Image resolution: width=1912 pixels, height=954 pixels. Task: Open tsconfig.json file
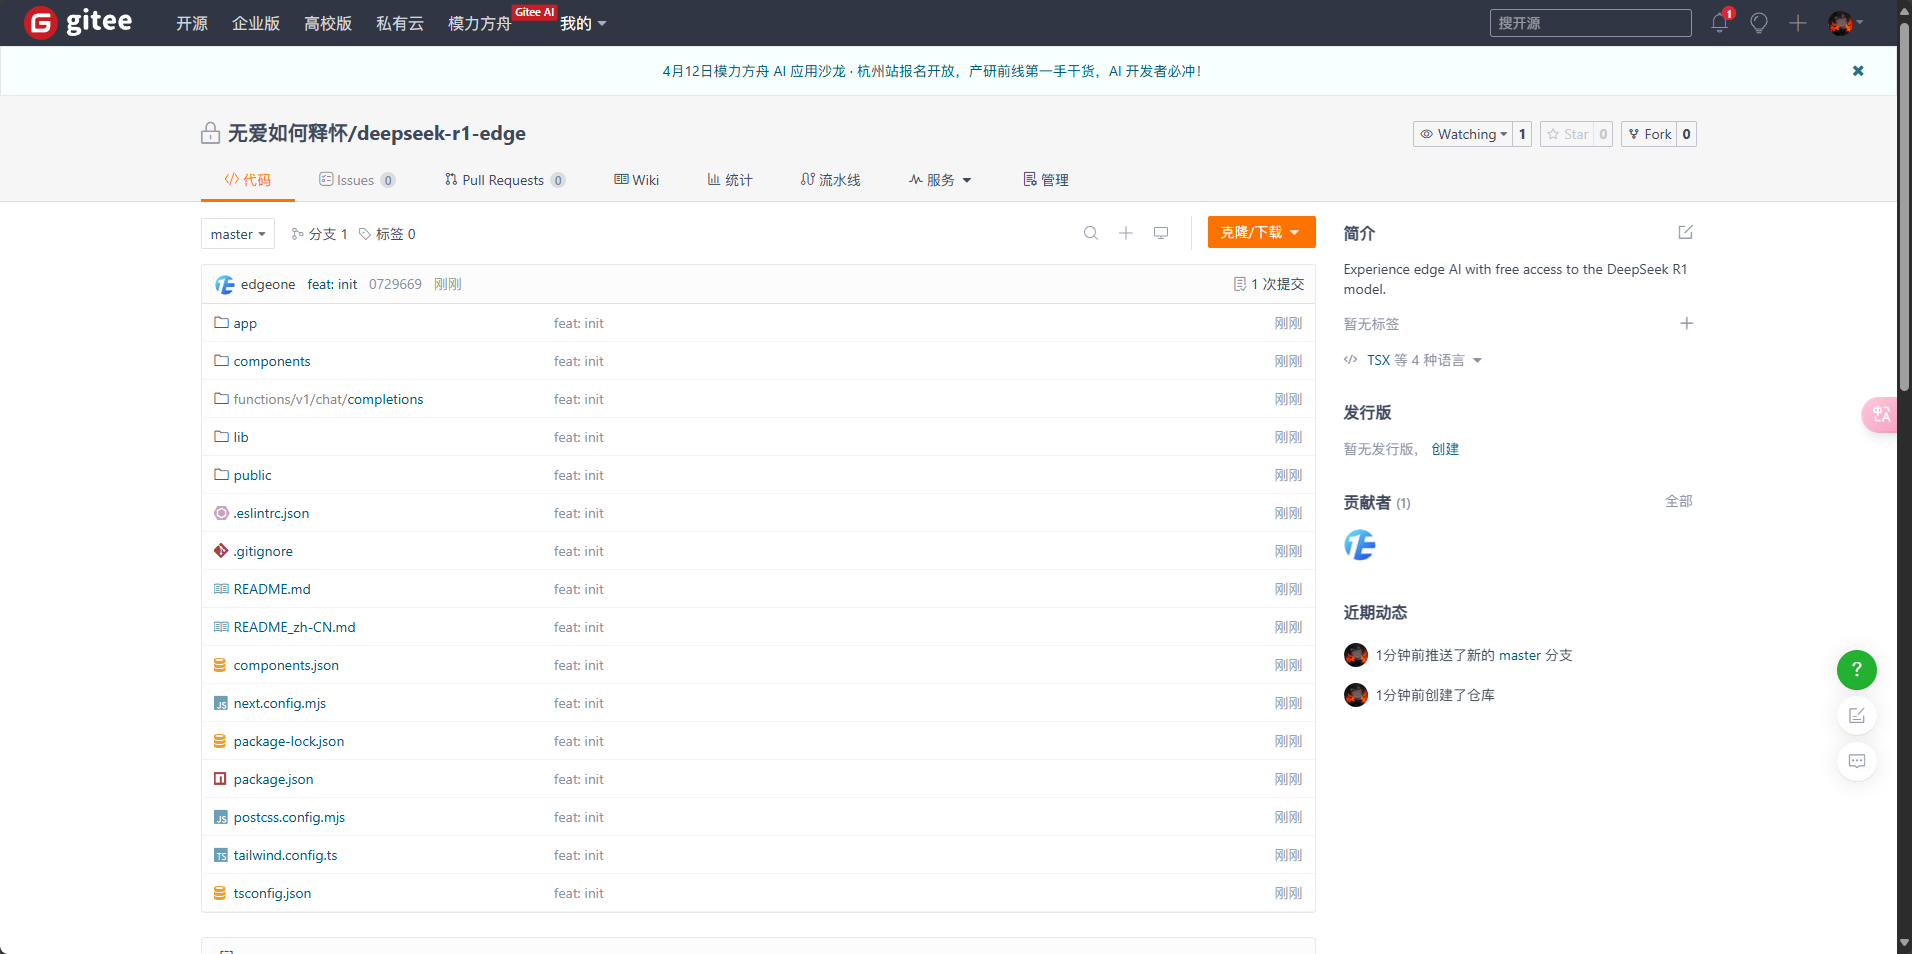click(x=272, y=893)
